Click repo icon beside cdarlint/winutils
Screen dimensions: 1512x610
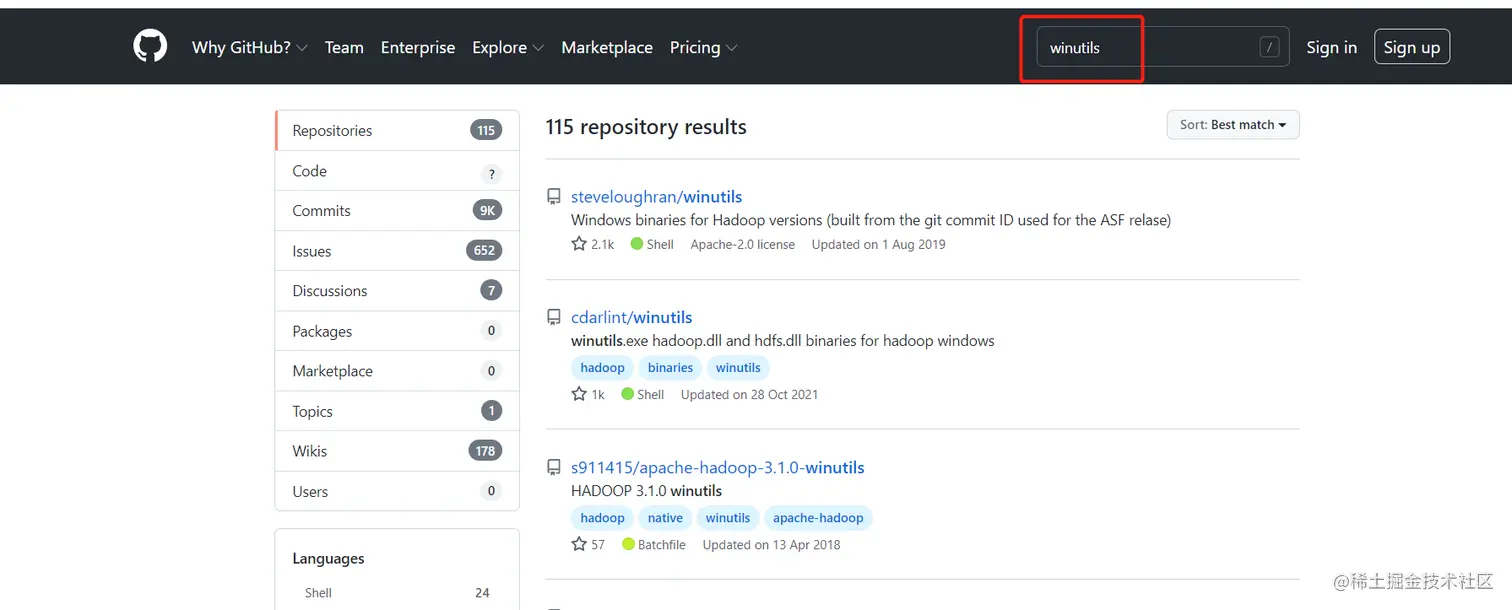coord(553,317)
